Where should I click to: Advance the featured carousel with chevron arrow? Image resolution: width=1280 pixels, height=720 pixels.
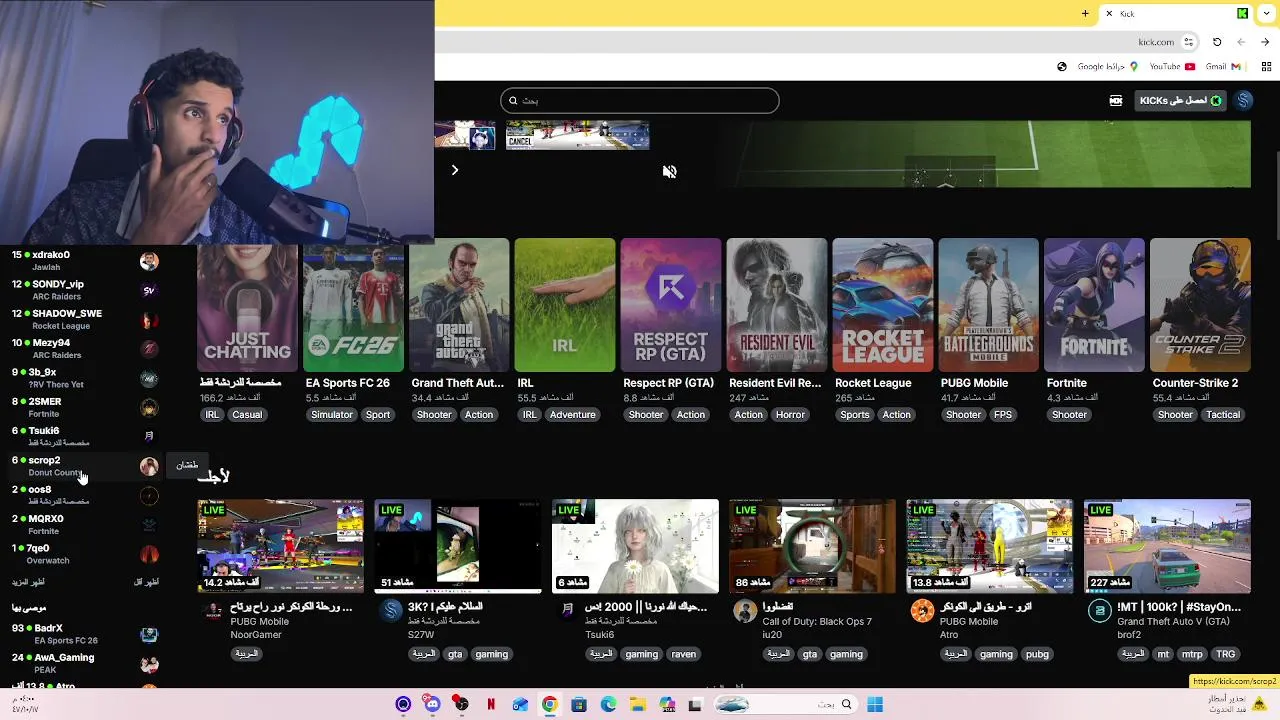point(454,170)
